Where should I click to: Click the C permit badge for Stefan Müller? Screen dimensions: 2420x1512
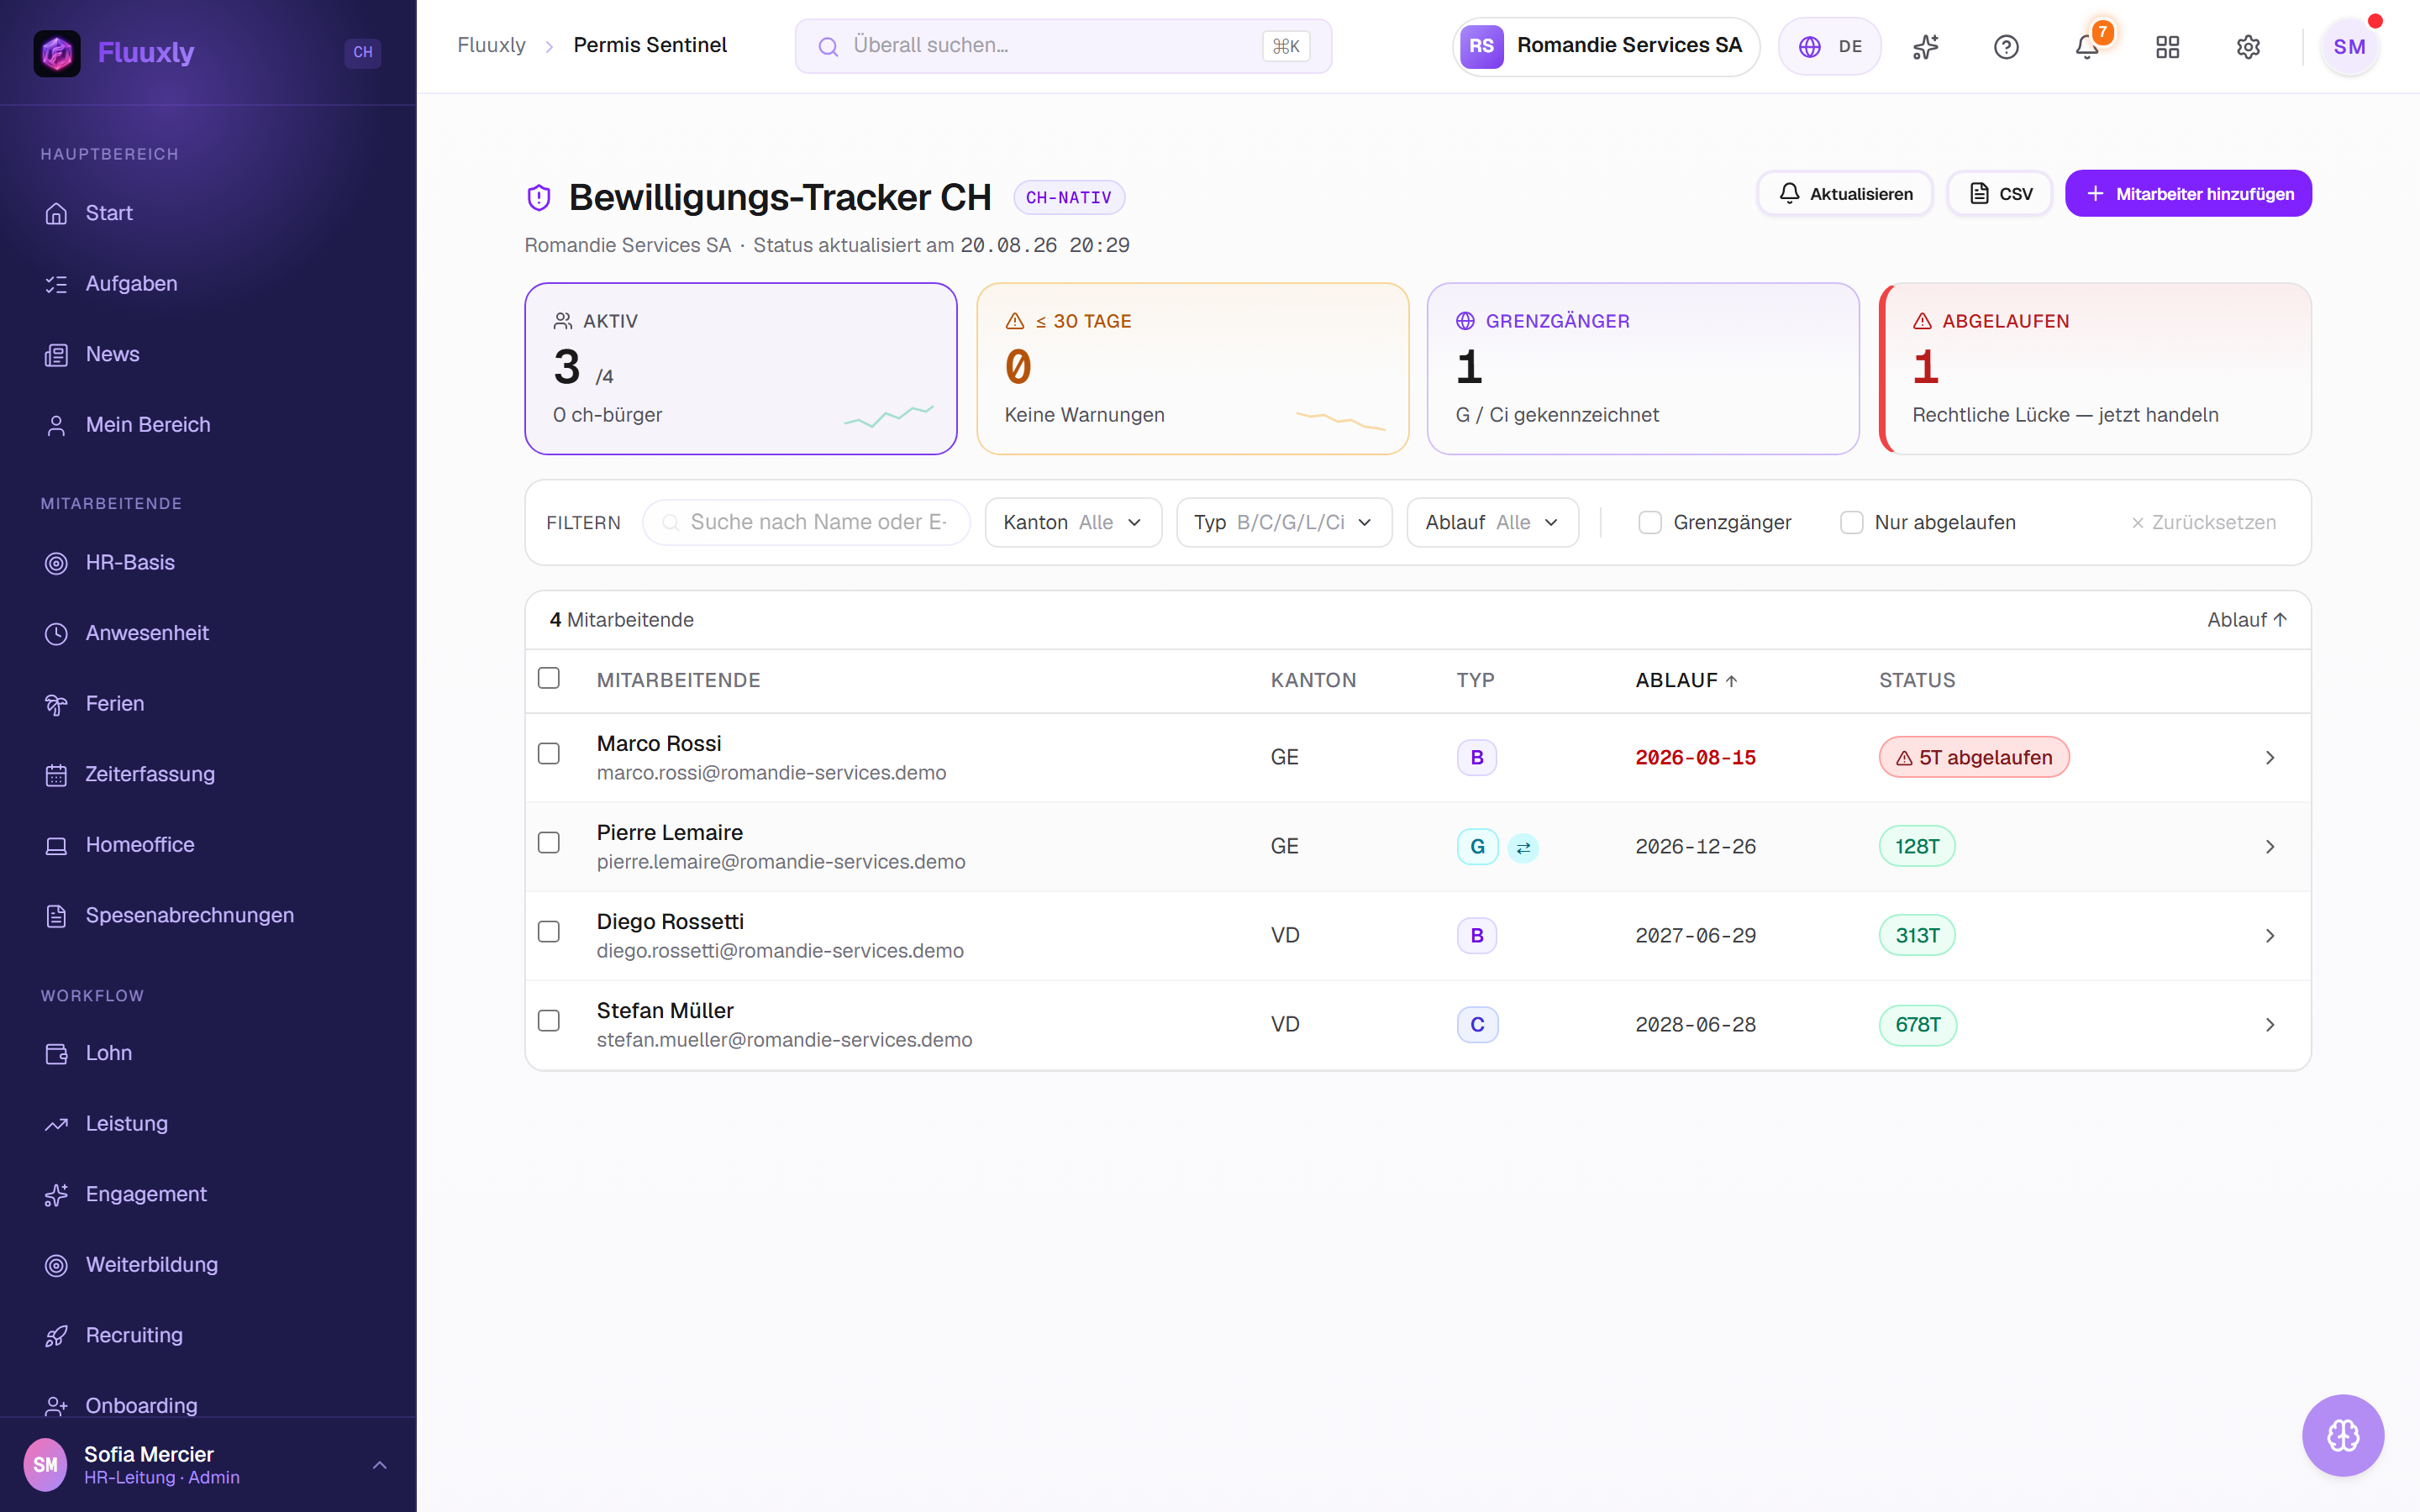point(1477,1025)
